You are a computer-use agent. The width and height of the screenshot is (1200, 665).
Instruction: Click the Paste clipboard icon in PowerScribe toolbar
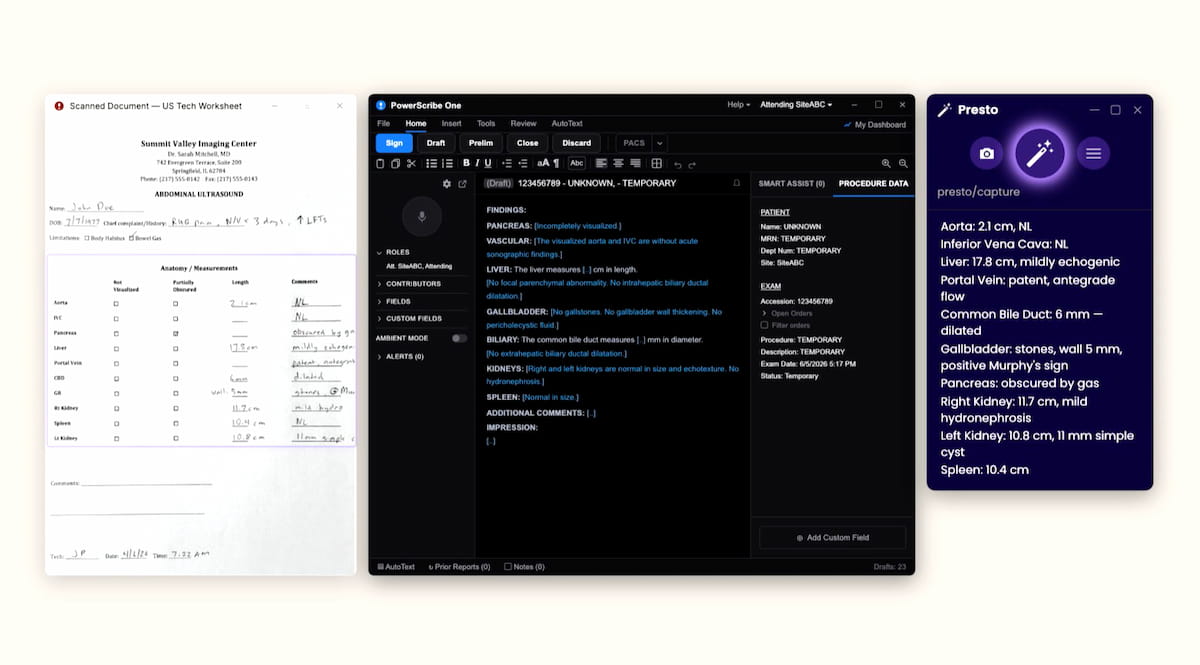pos(379,163)
